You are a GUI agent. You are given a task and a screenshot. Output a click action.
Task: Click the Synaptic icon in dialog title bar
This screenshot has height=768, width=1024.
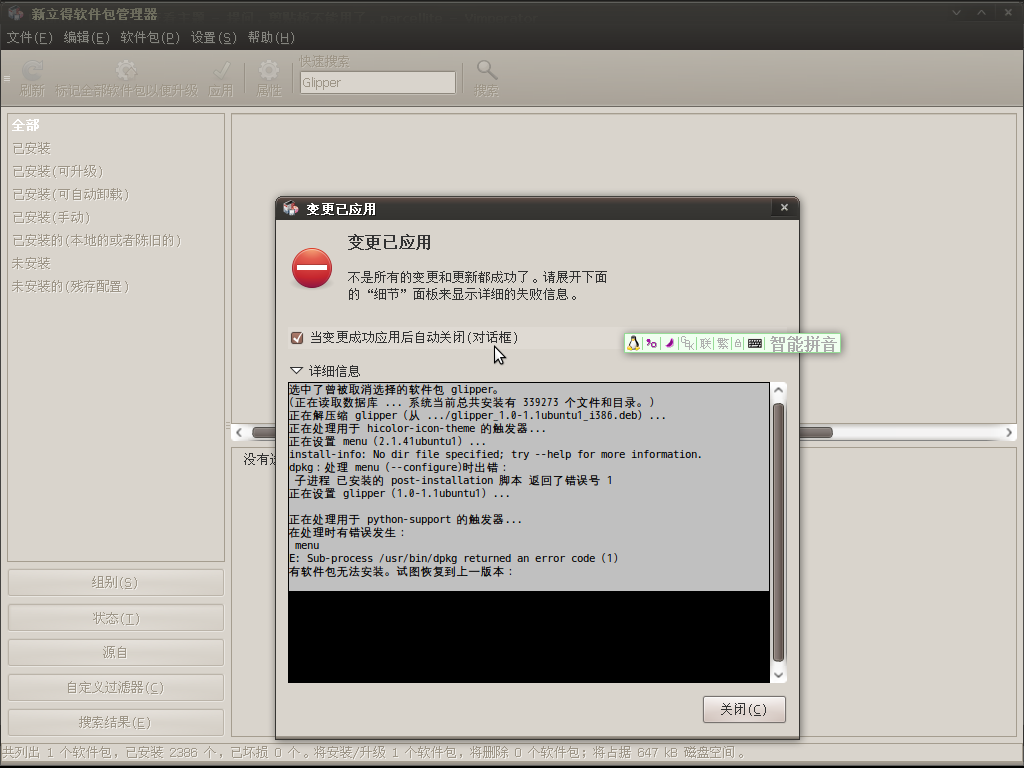pyautogui.click(x=291, y=208)
